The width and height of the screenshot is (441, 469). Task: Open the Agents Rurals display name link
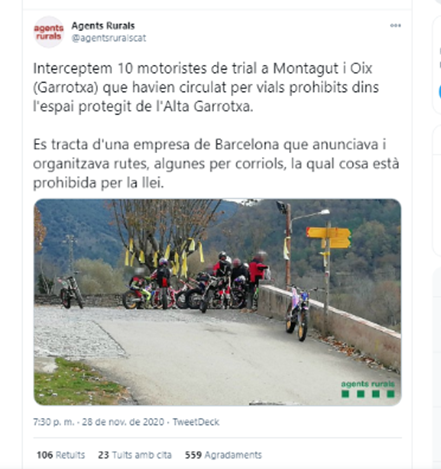click(x=103, y=26)
